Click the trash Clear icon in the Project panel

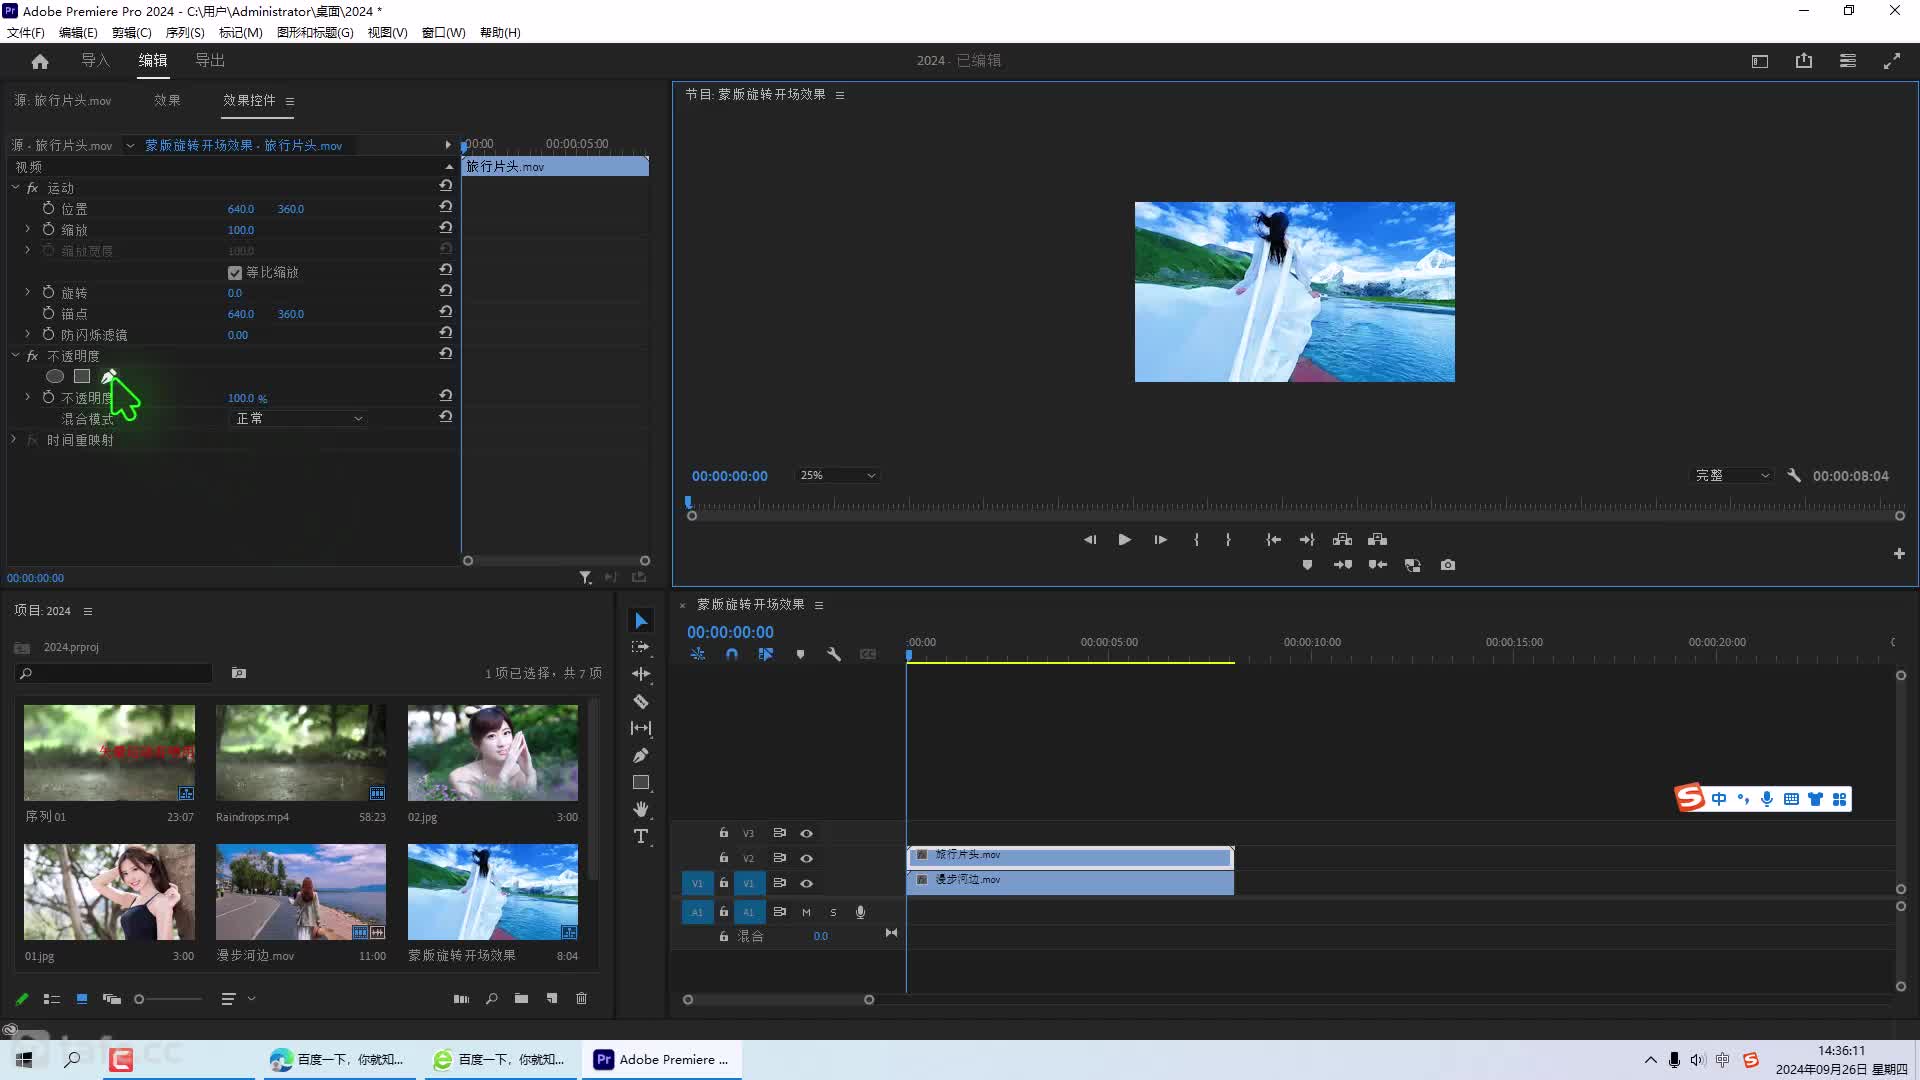coord(581,998)
